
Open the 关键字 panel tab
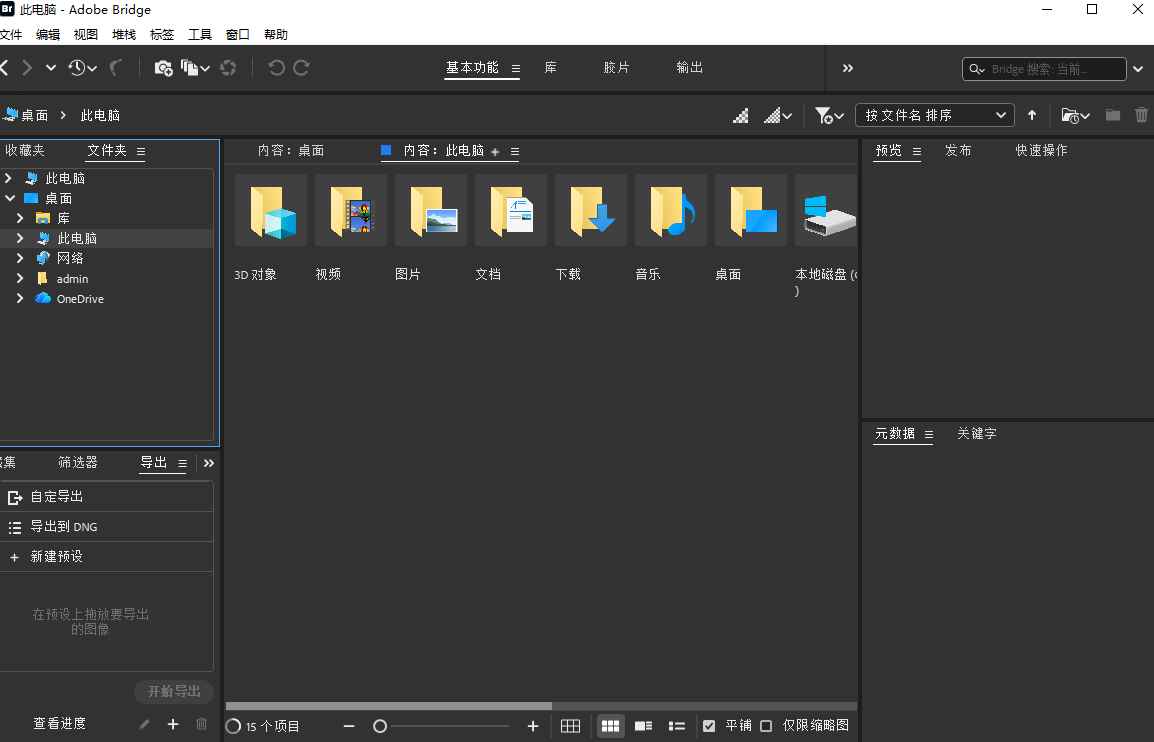click(977, 434)
